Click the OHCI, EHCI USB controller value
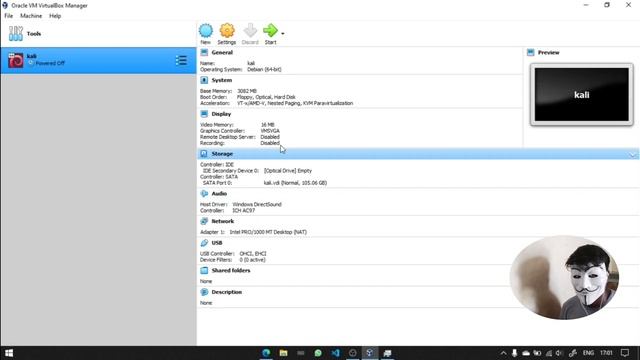Screen dimensions: 640x360 point(253,253)
